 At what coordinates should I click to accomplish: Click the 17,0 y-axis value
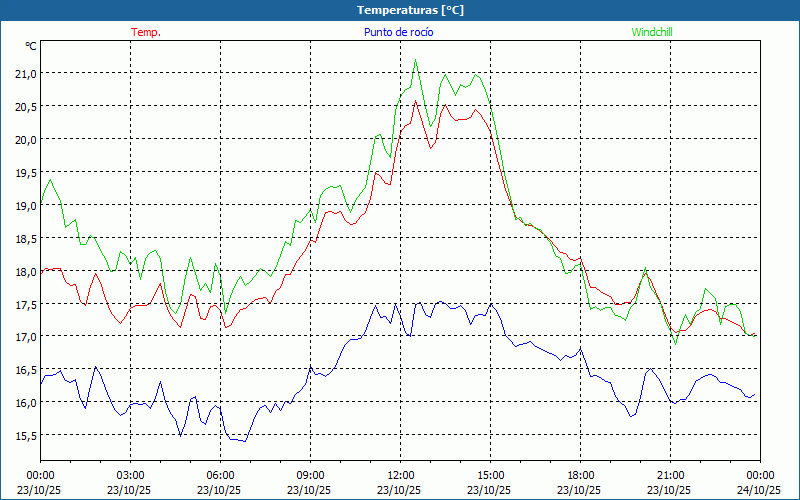25,337
